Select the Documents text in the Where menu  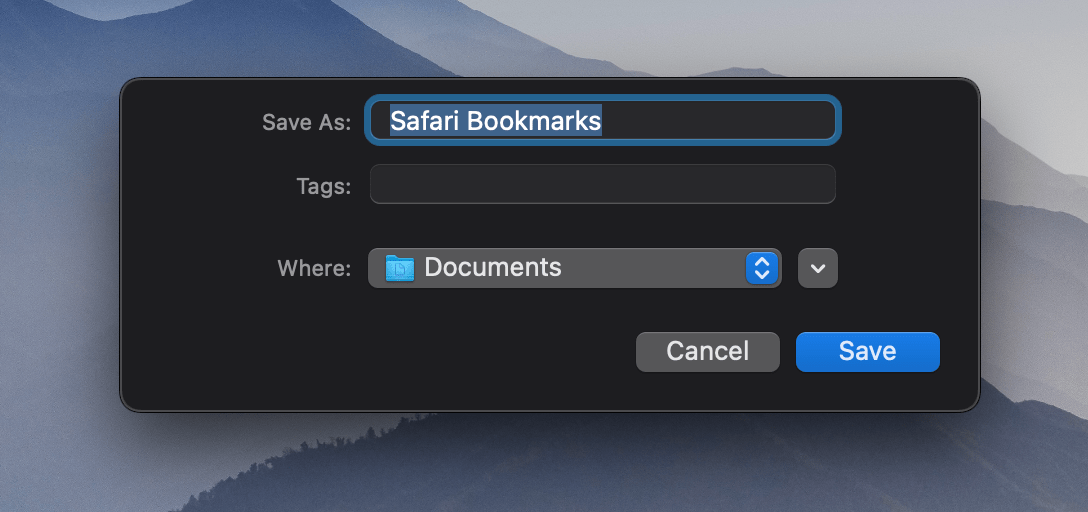pos(493,268)
